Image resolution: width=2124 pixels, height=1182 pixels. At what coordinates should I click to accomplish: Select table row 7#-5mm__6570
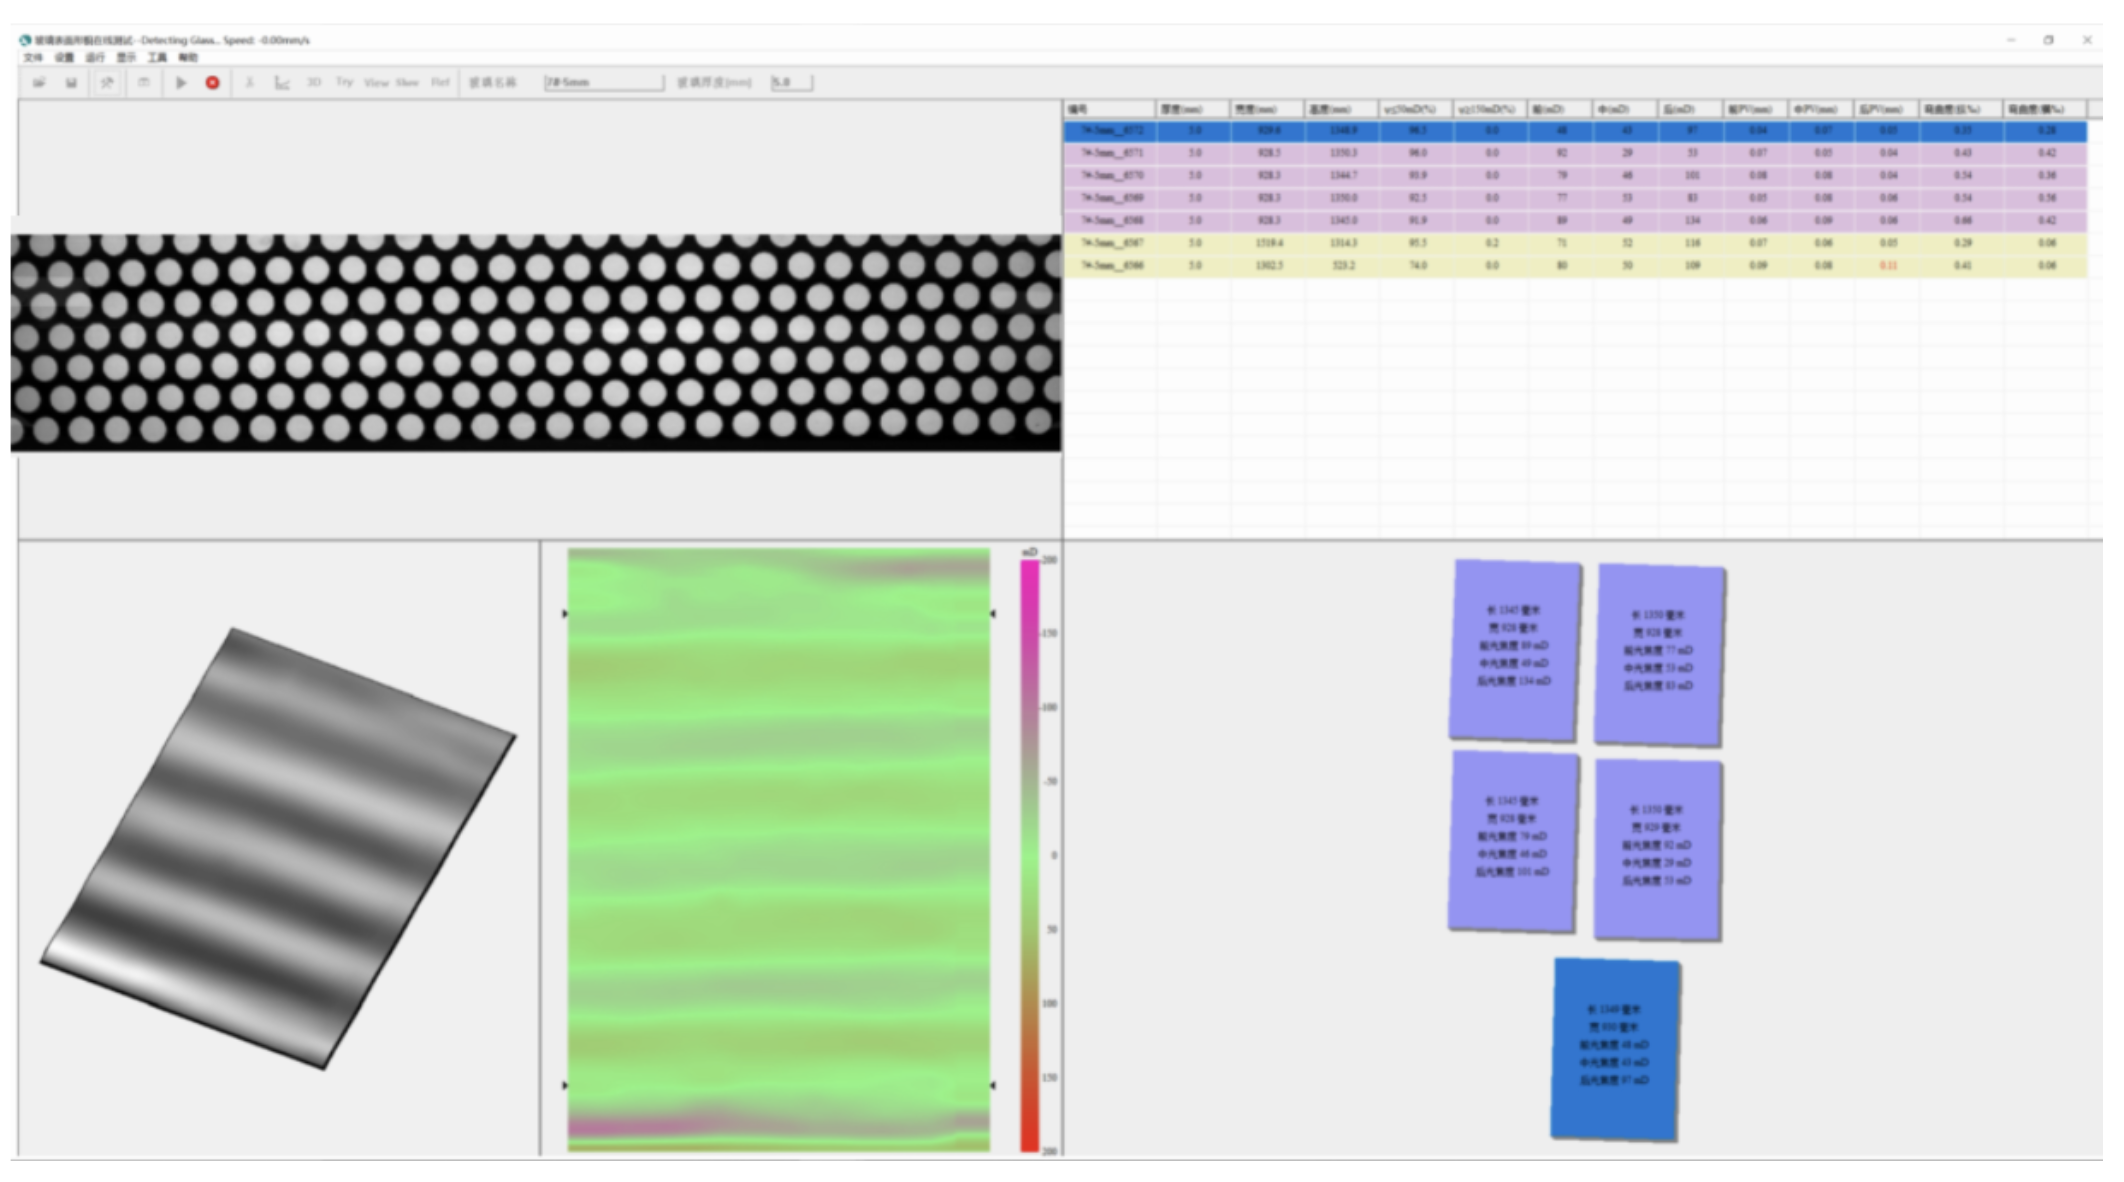1575,175
